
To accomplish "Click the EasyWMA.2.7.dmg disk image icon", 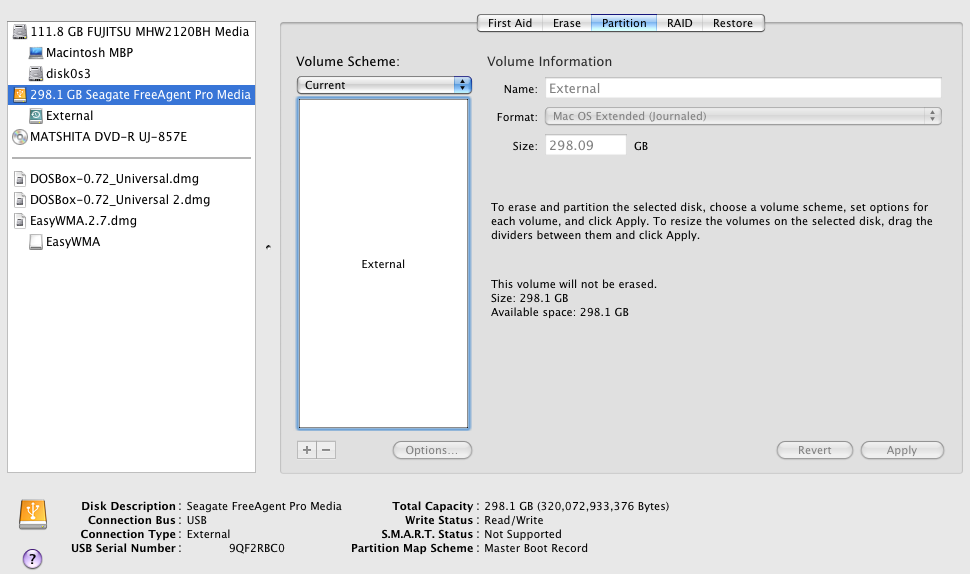I will coord(20,221).
